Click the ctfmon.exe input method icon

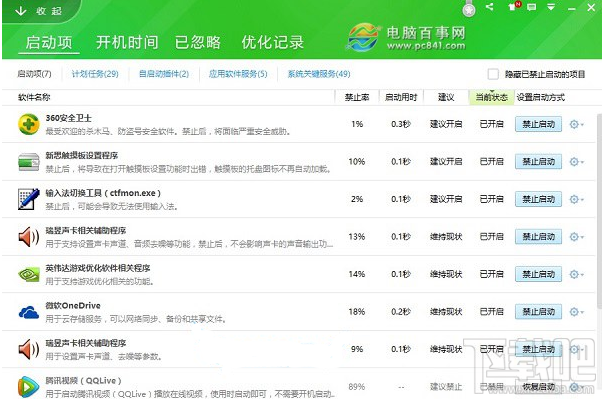pos(29,199)
